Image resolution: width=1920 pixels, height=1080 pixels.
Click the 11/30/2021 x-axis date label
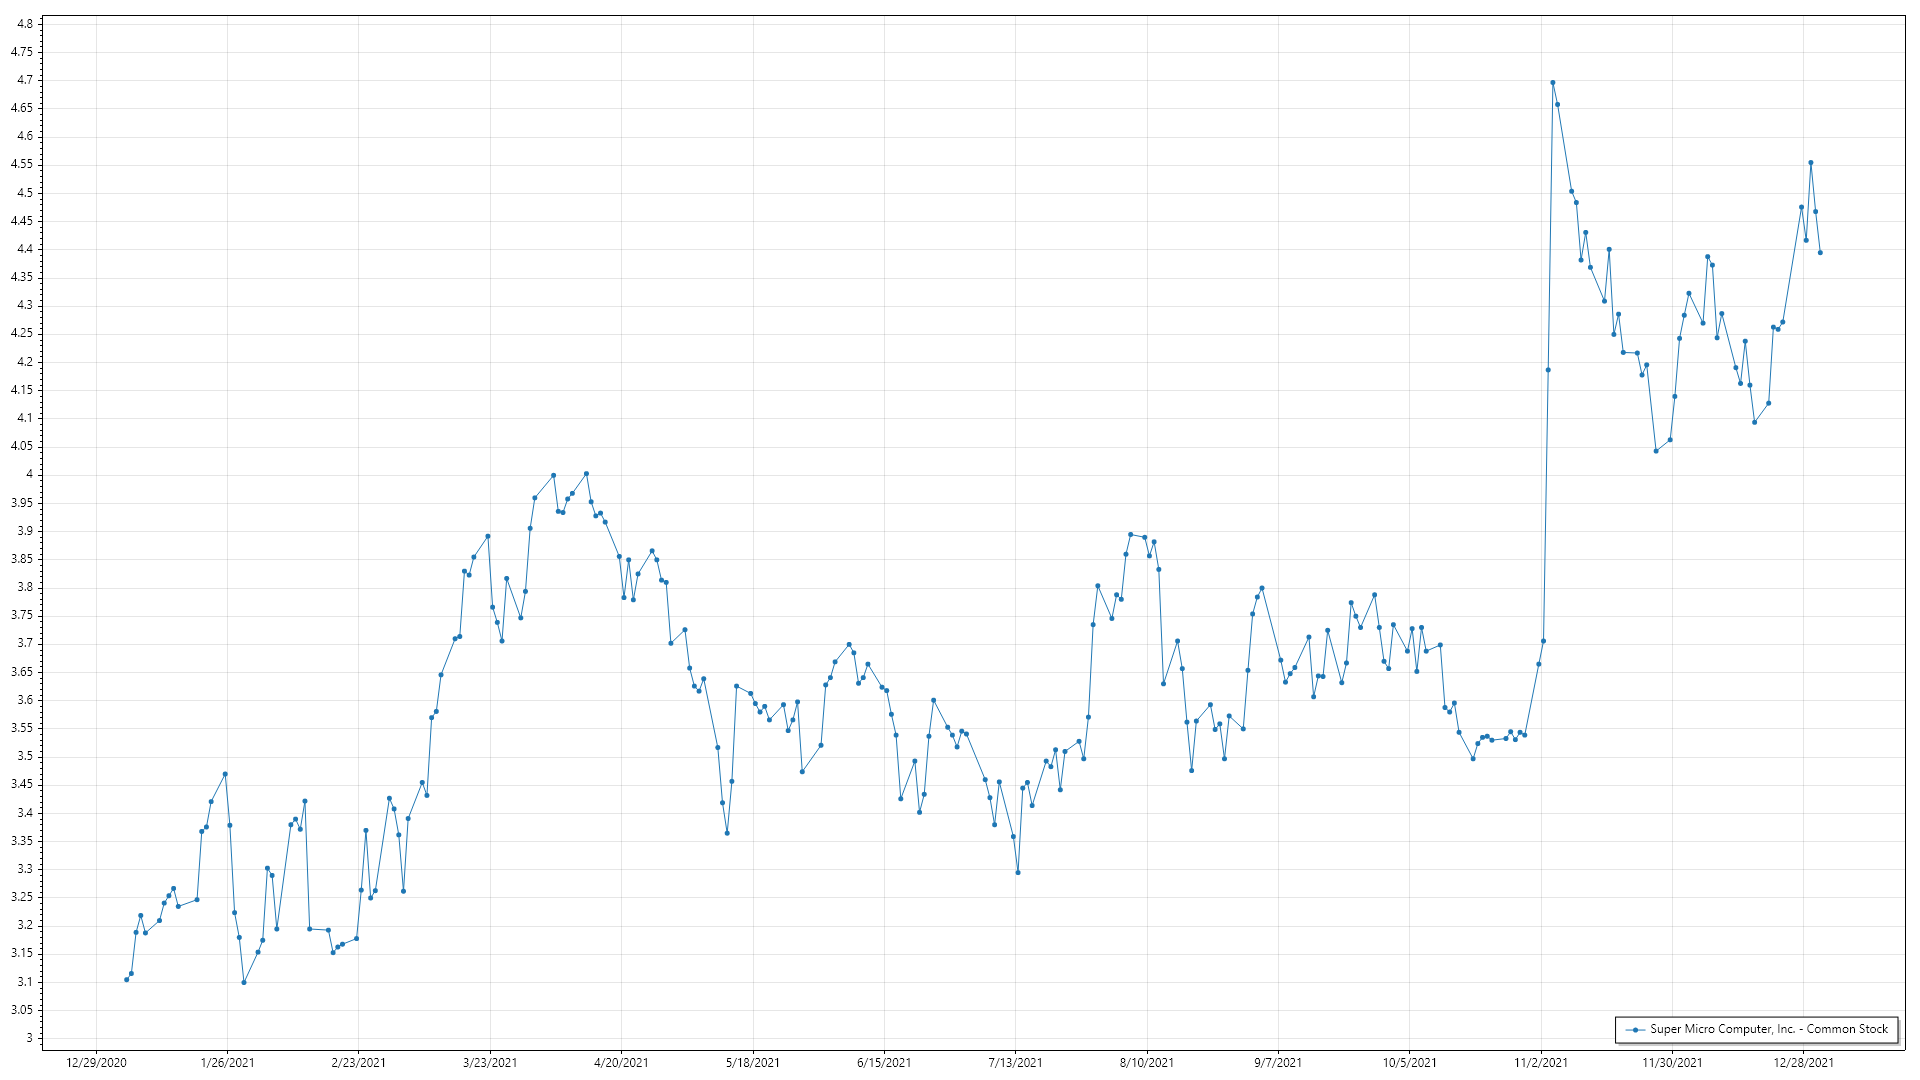tap(1672, 1063)
